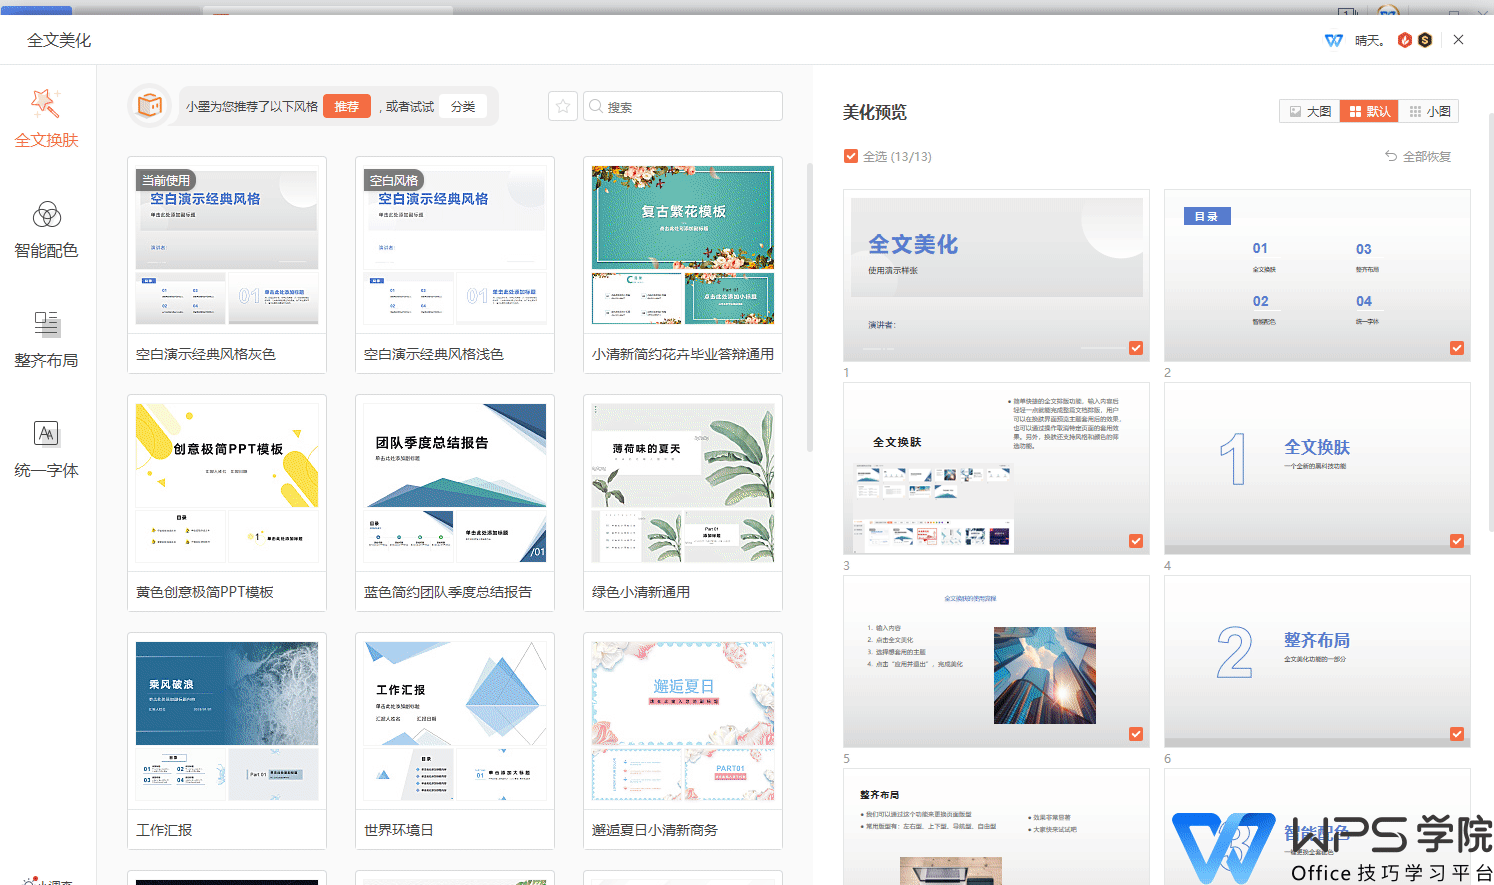Image resolution: width=1494 pixels, height=885 pixels.
Task: Select 推荐 recommended styles tab
Action: [347, 106]
